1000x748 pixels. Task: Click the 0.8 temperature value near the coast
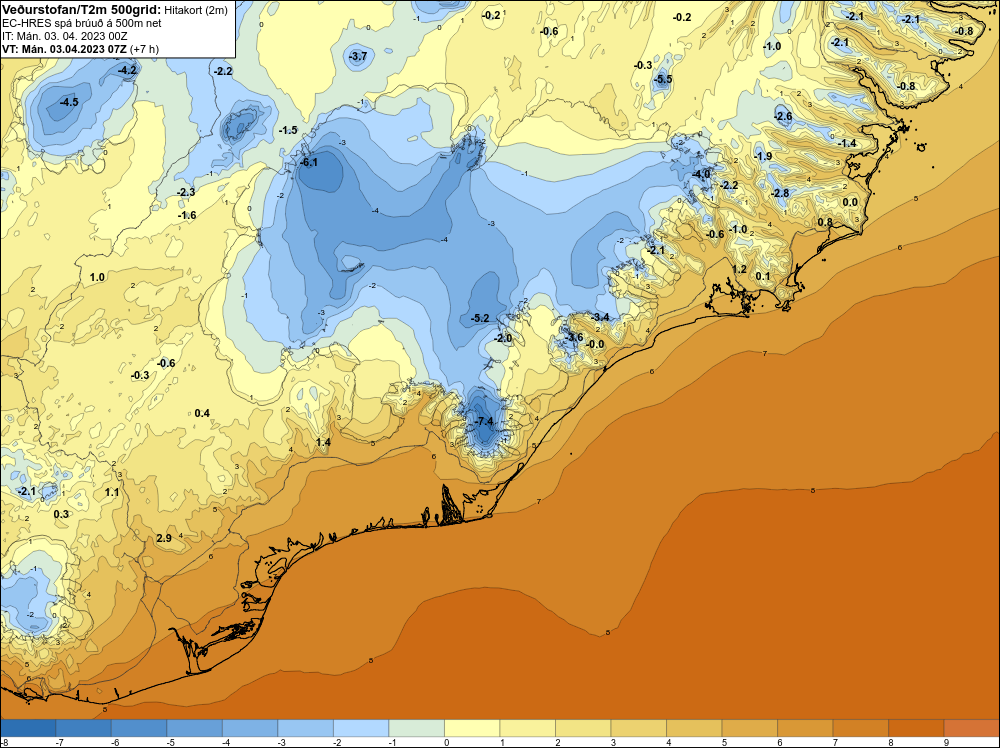[x=825, y=222]
